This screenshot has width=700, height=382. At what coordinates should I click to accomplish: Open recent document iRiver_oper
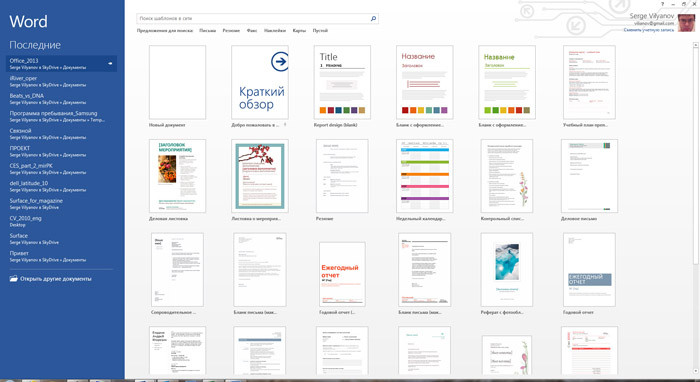click(61, 81)
